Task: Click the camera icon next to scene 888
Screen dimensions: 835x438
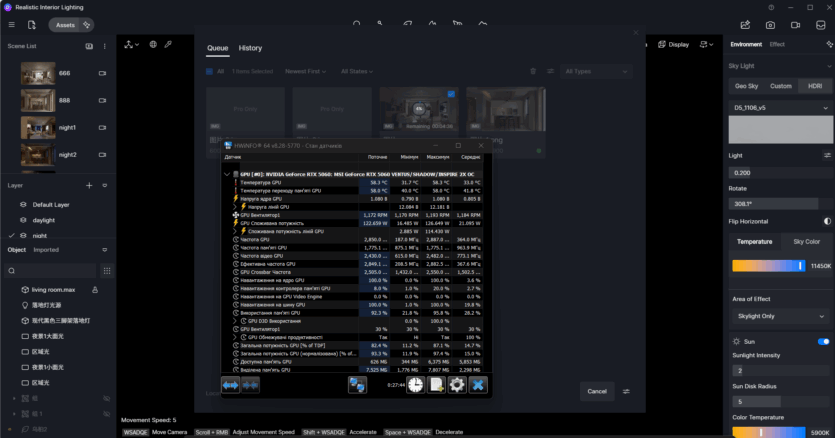Action: point(103,101)
